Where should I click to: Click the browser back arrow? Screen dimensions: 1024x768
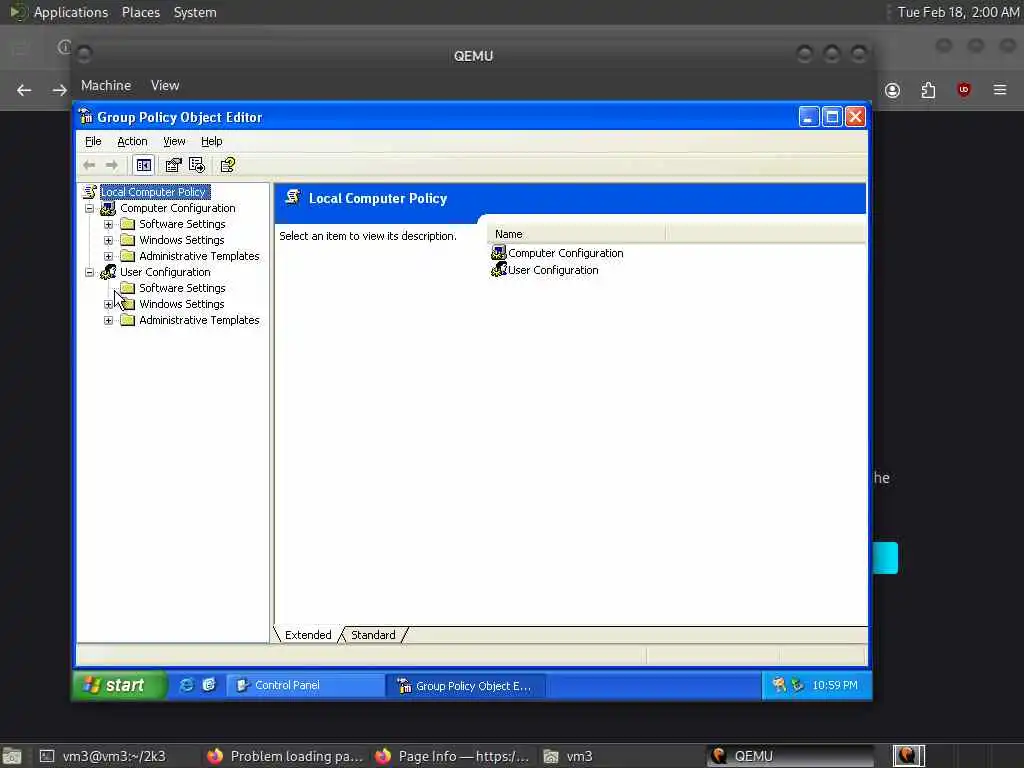pyautogui.click(x=24, y=90)
